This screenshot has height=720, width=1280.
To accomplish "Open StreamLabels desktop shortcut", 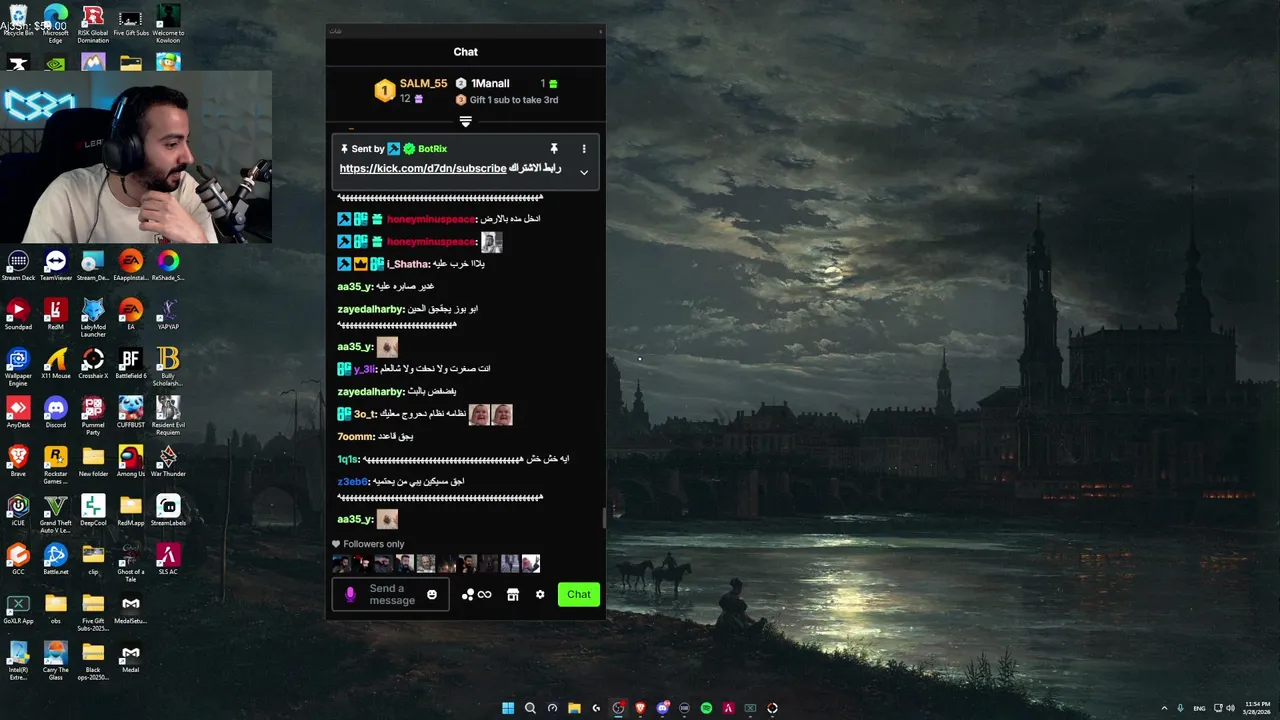I will click(168, 511).
